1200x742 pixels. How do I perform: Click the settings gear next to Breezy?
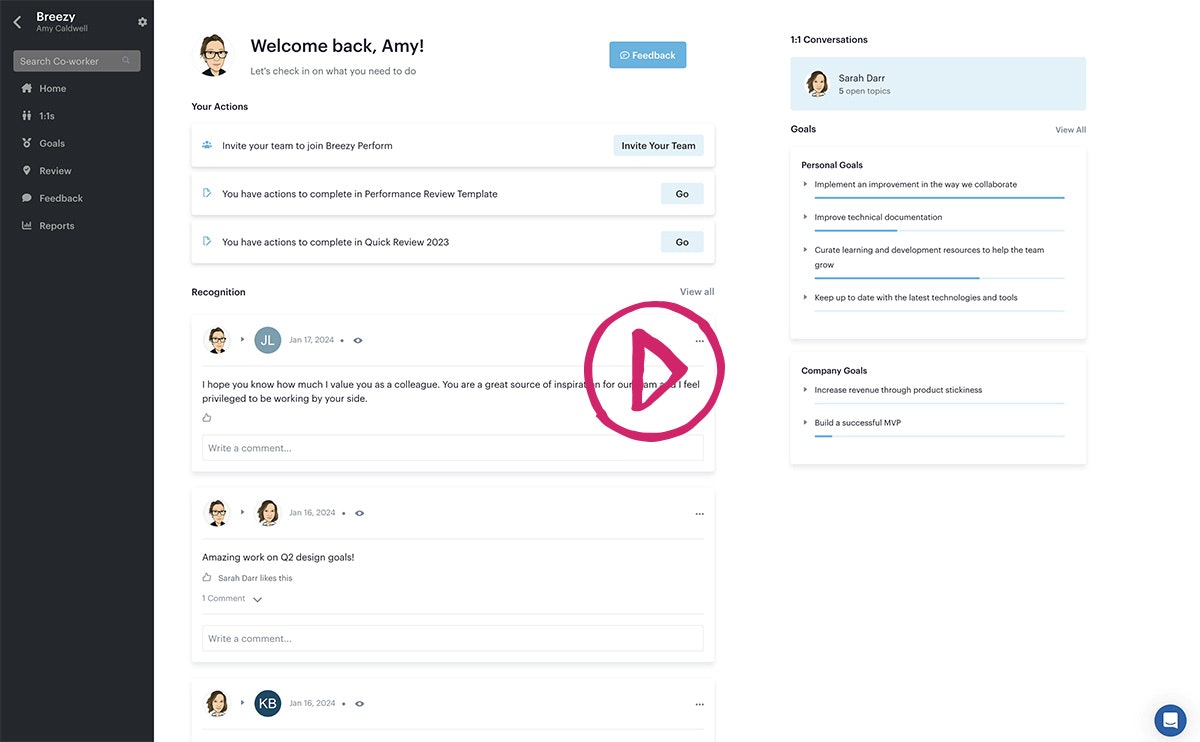pos(142,22)
